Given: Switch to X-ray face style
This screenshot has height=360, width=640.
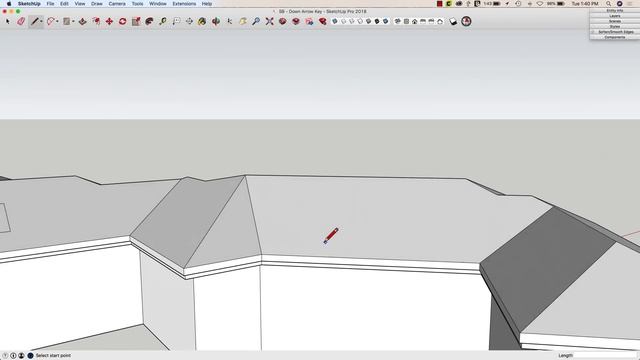Looking at the screenshot, I should [335, 21].
